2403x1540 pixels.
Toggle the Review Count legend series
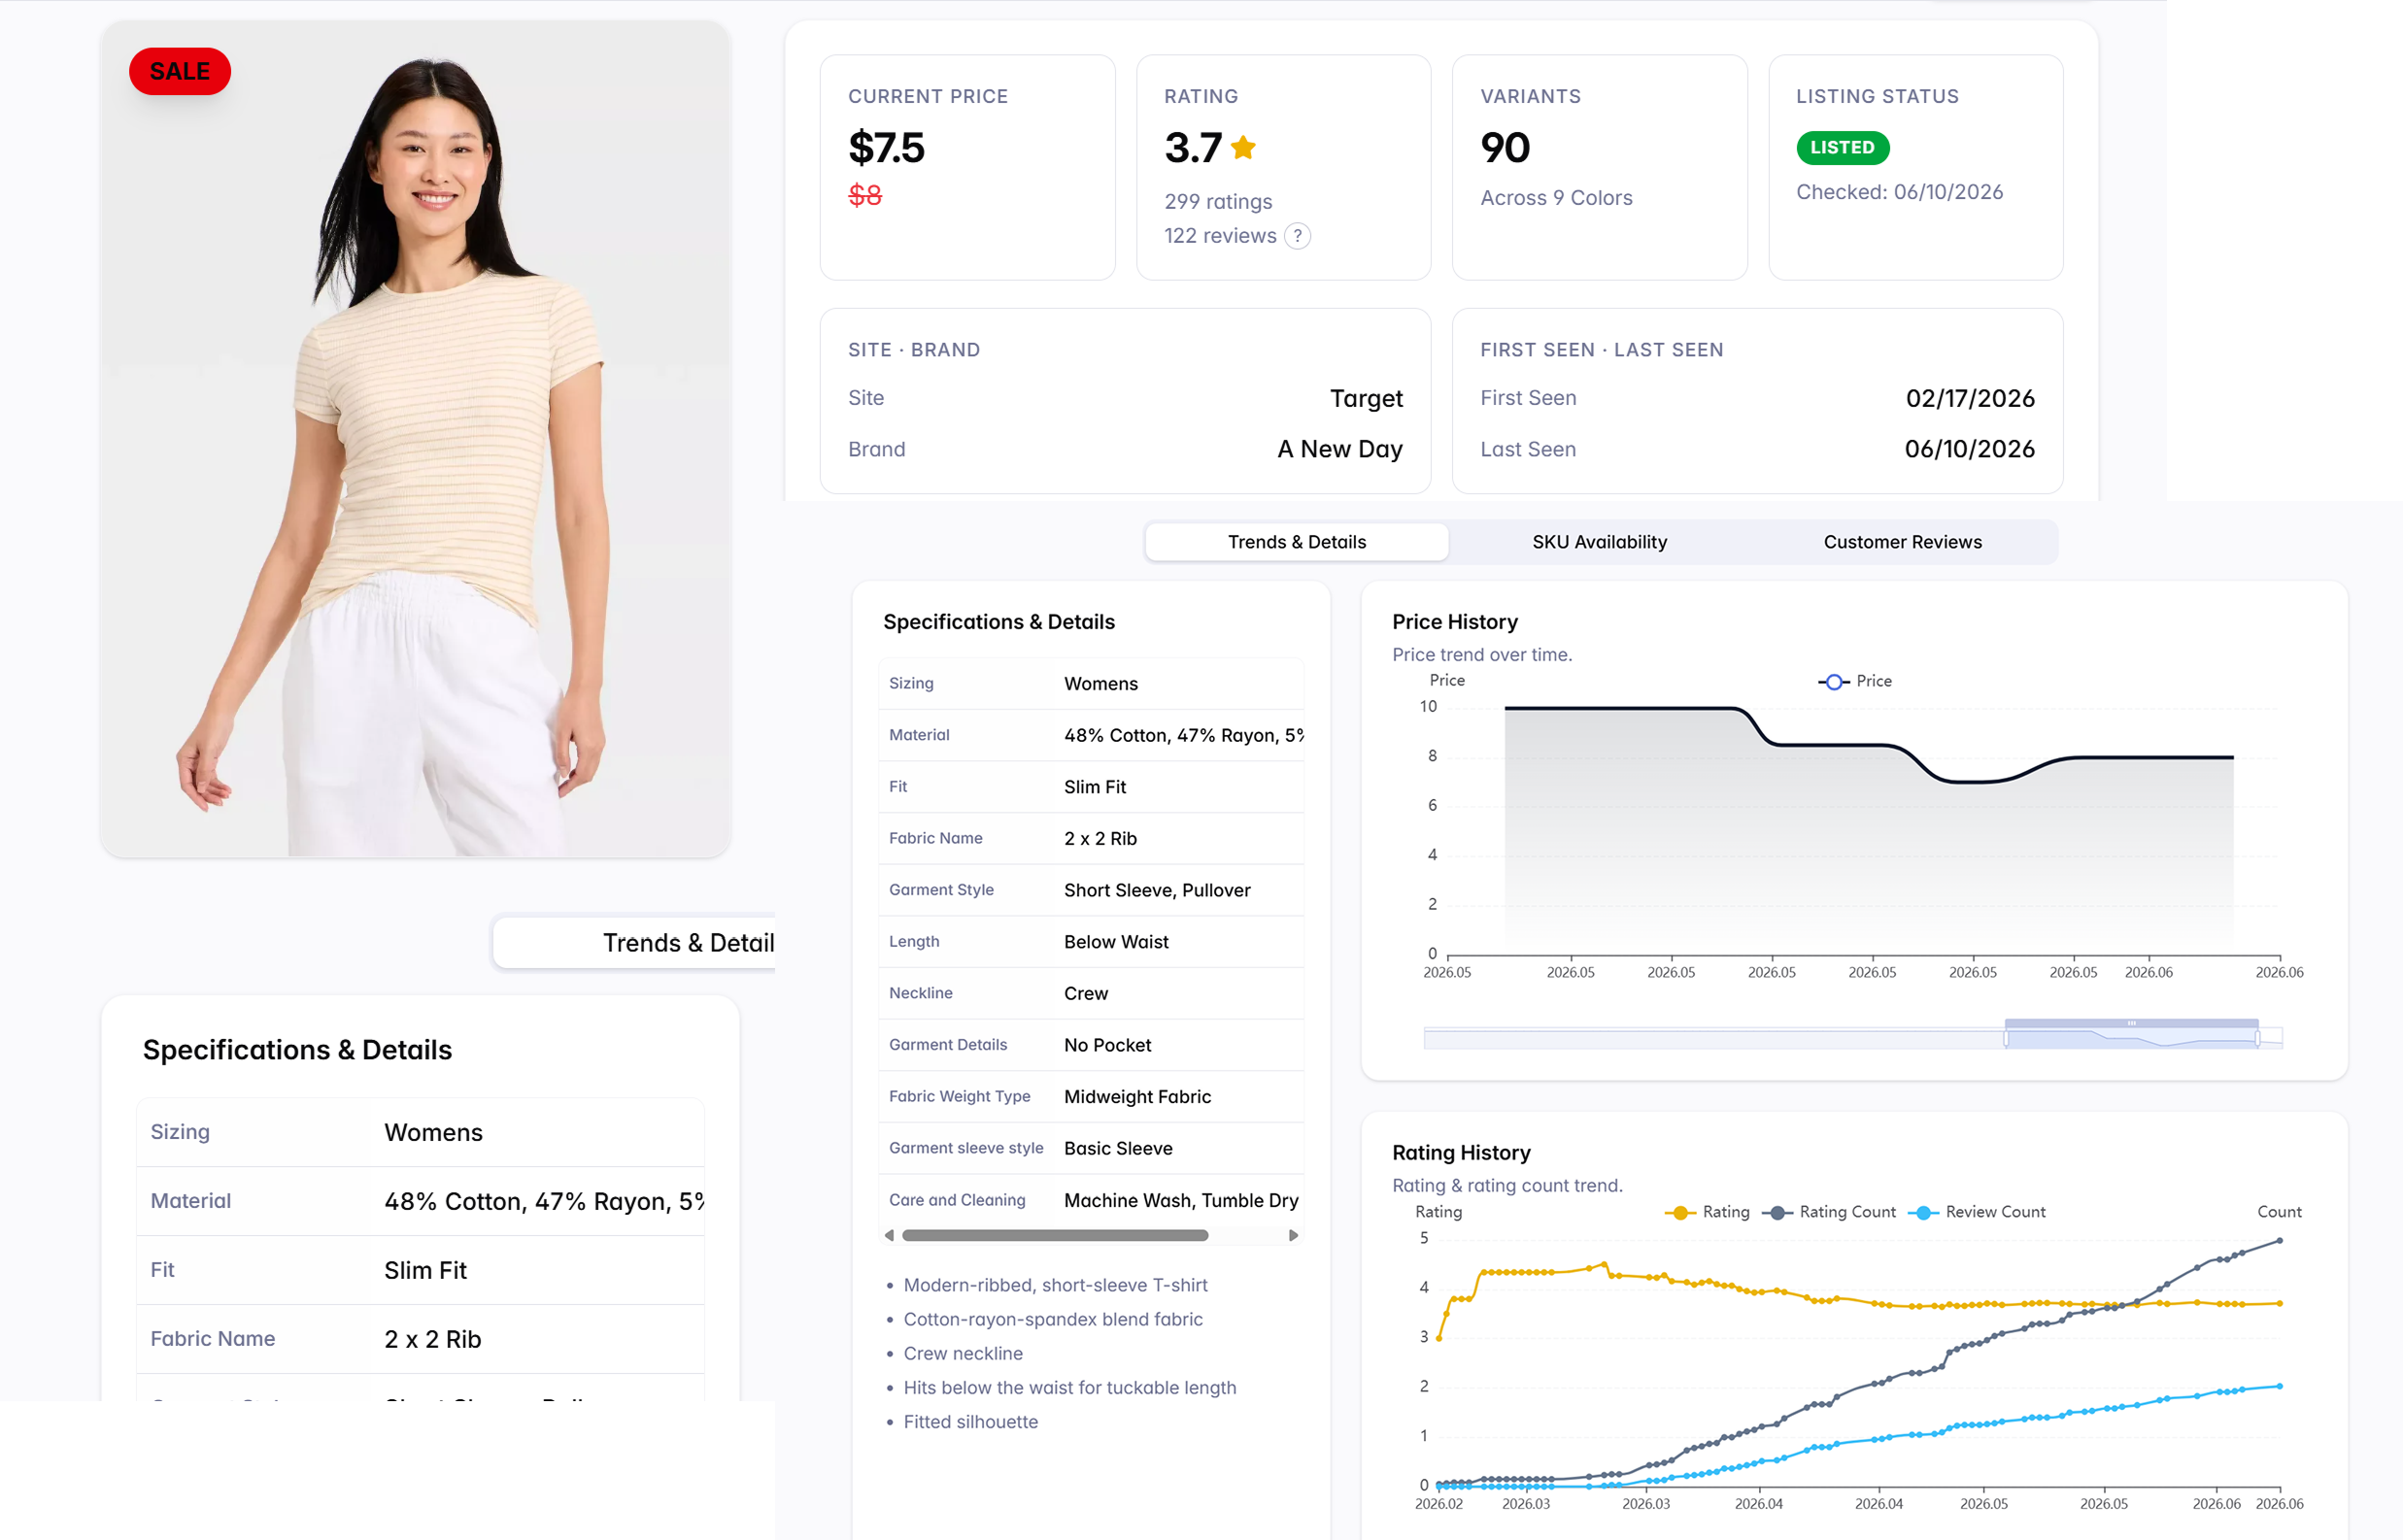tap(1976, 1212)
